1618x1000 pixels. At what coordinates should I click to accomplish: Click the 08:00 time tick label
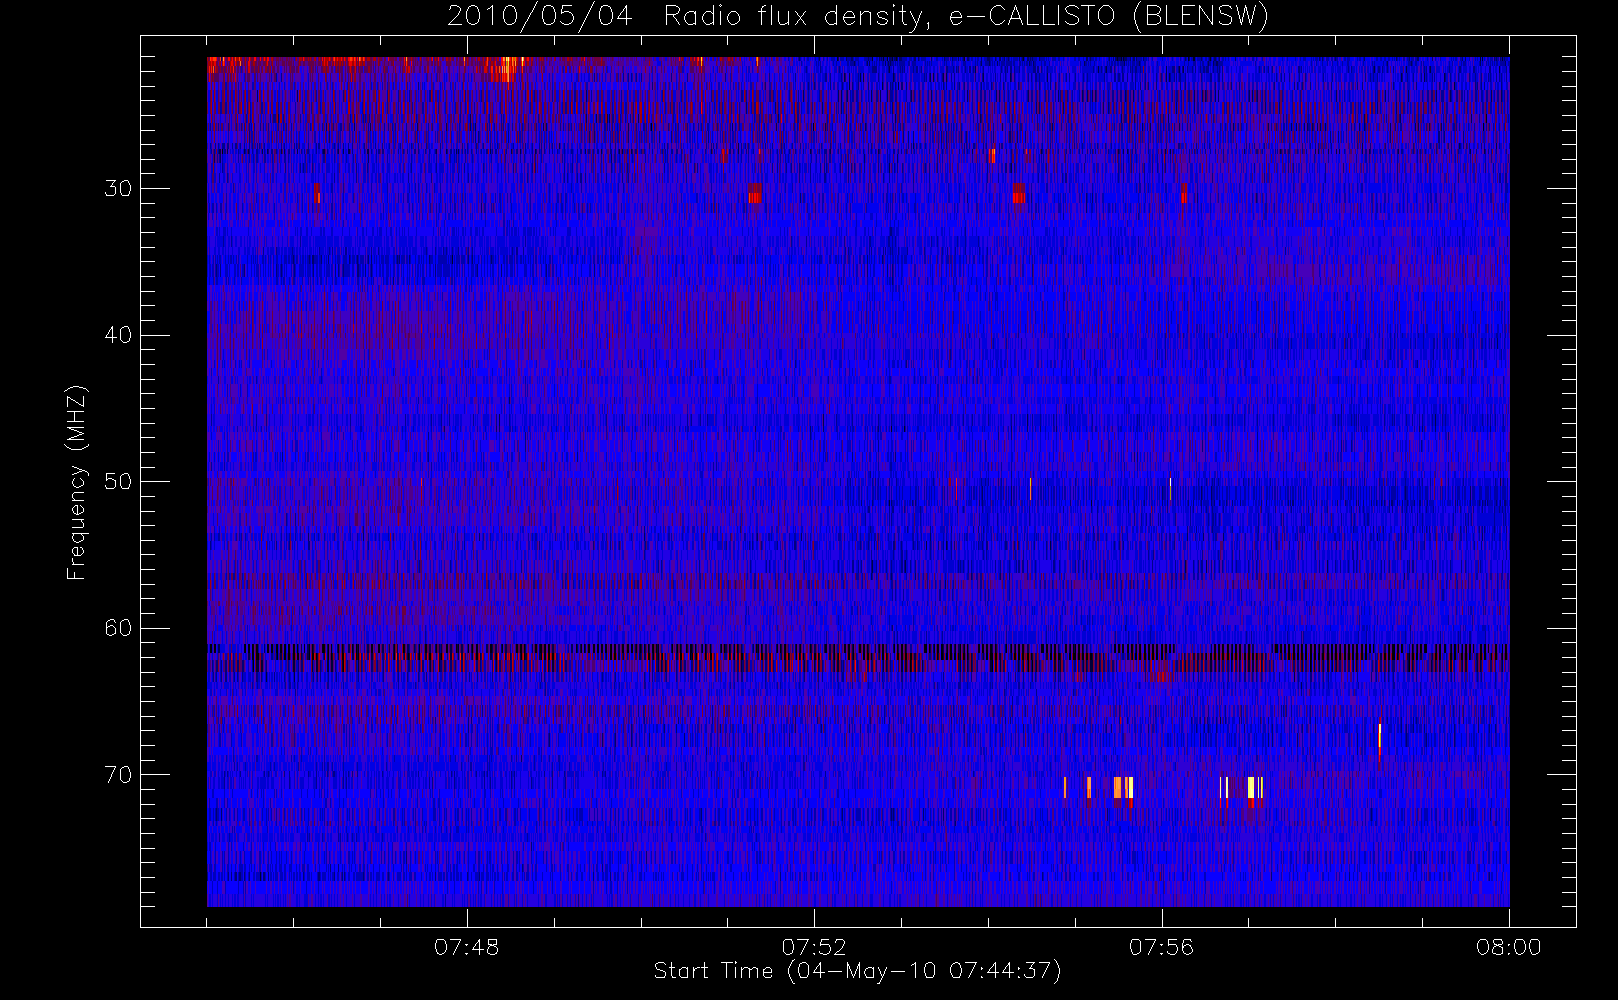1508,947
